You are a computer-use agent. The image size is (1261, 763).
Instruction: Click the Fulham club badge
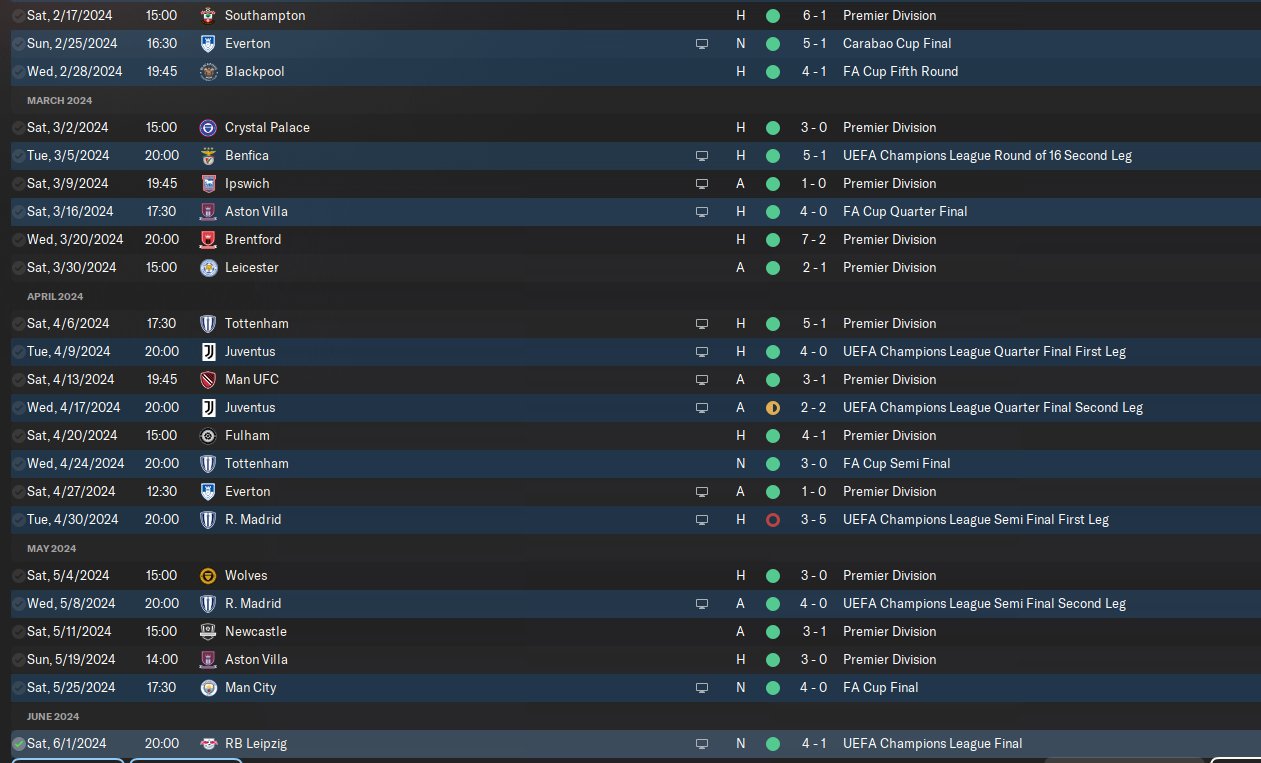pyautogui.click(x=208, y=436)
